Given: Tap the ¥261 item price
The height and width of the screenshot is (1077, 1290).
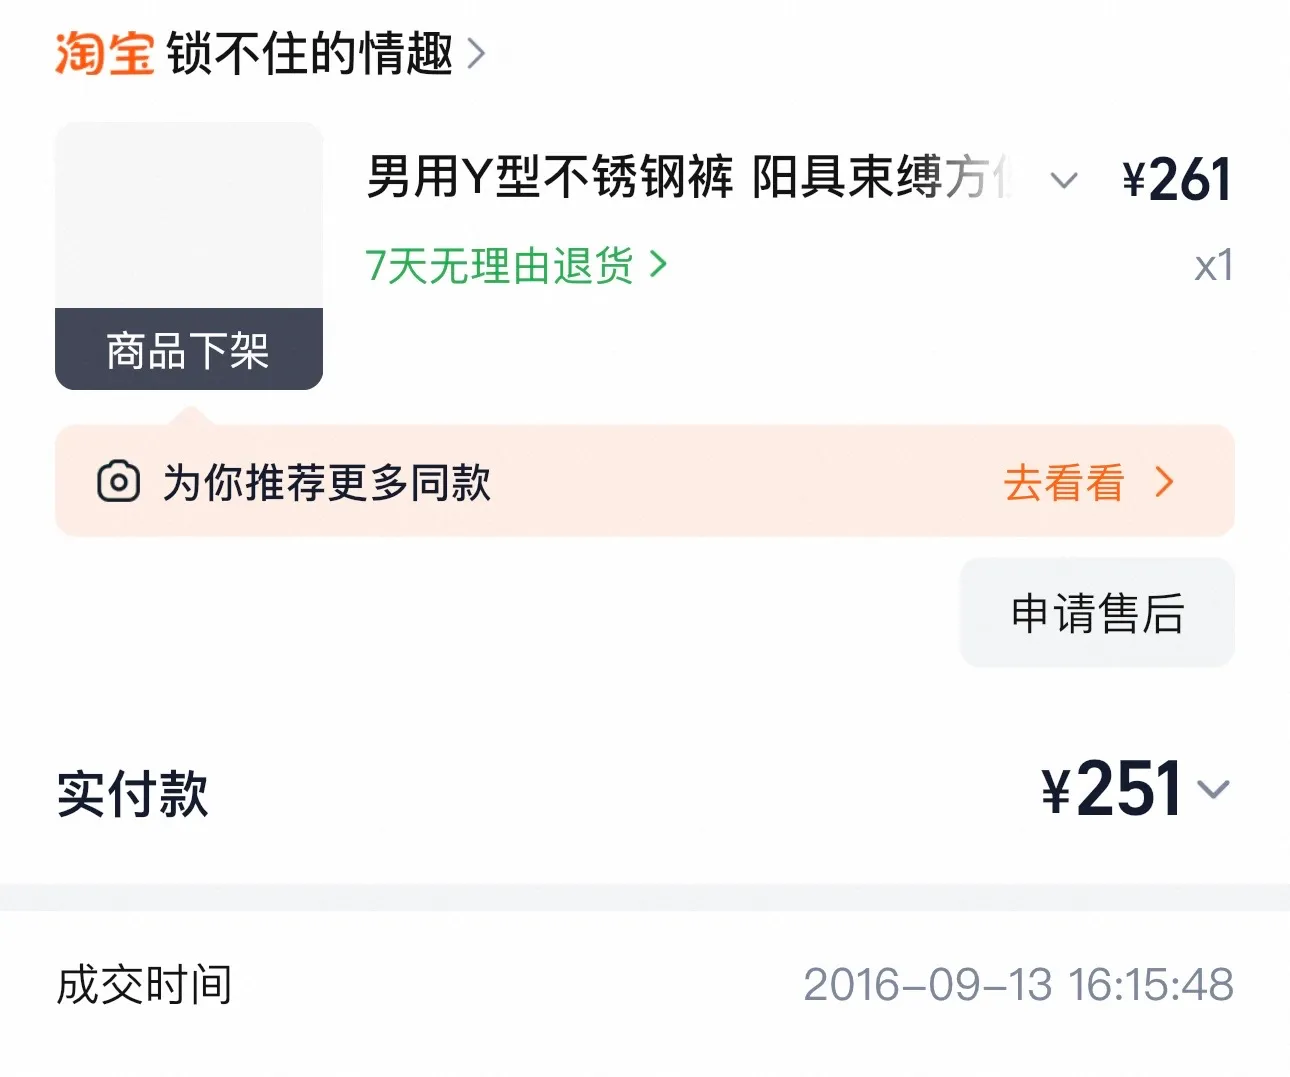Looking at the screenshot, I should [1176, 181].
